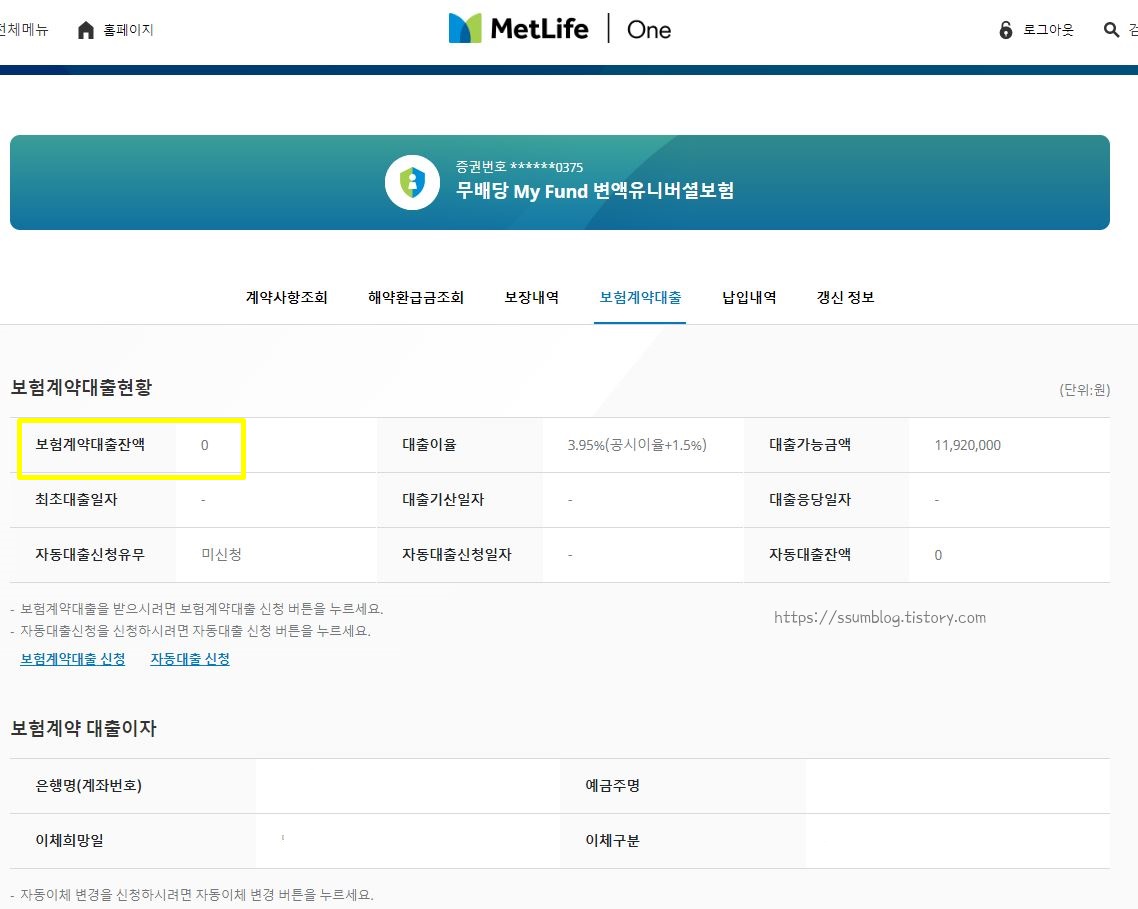Viewport: 1138px width, 909px height.
Task: Click the (단위:원) unit note
Action: 1084,390
